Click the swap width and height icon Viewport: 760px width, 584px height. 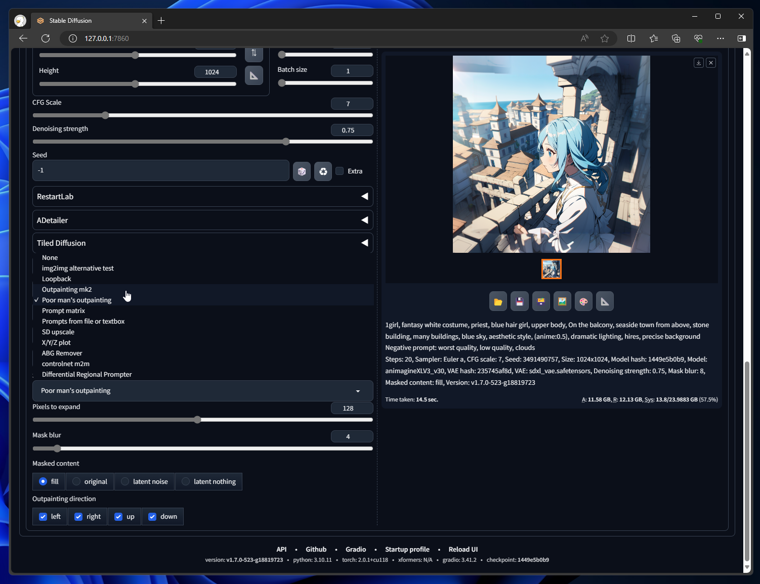(x=254, y=53)
